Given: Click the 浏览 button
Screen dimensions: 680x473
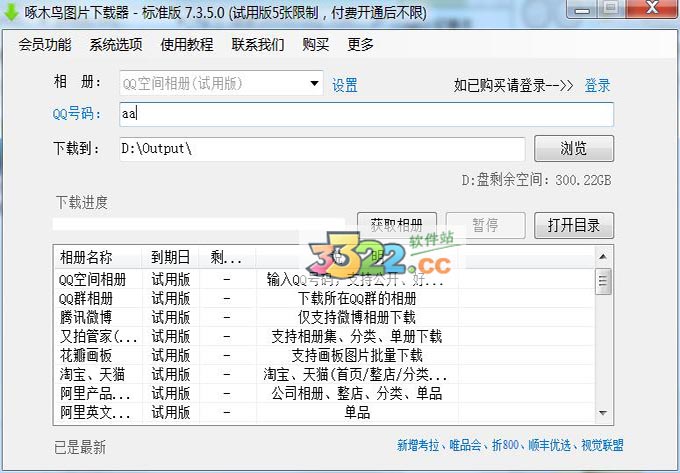Looking at the screenshot, I should (574, 148).
